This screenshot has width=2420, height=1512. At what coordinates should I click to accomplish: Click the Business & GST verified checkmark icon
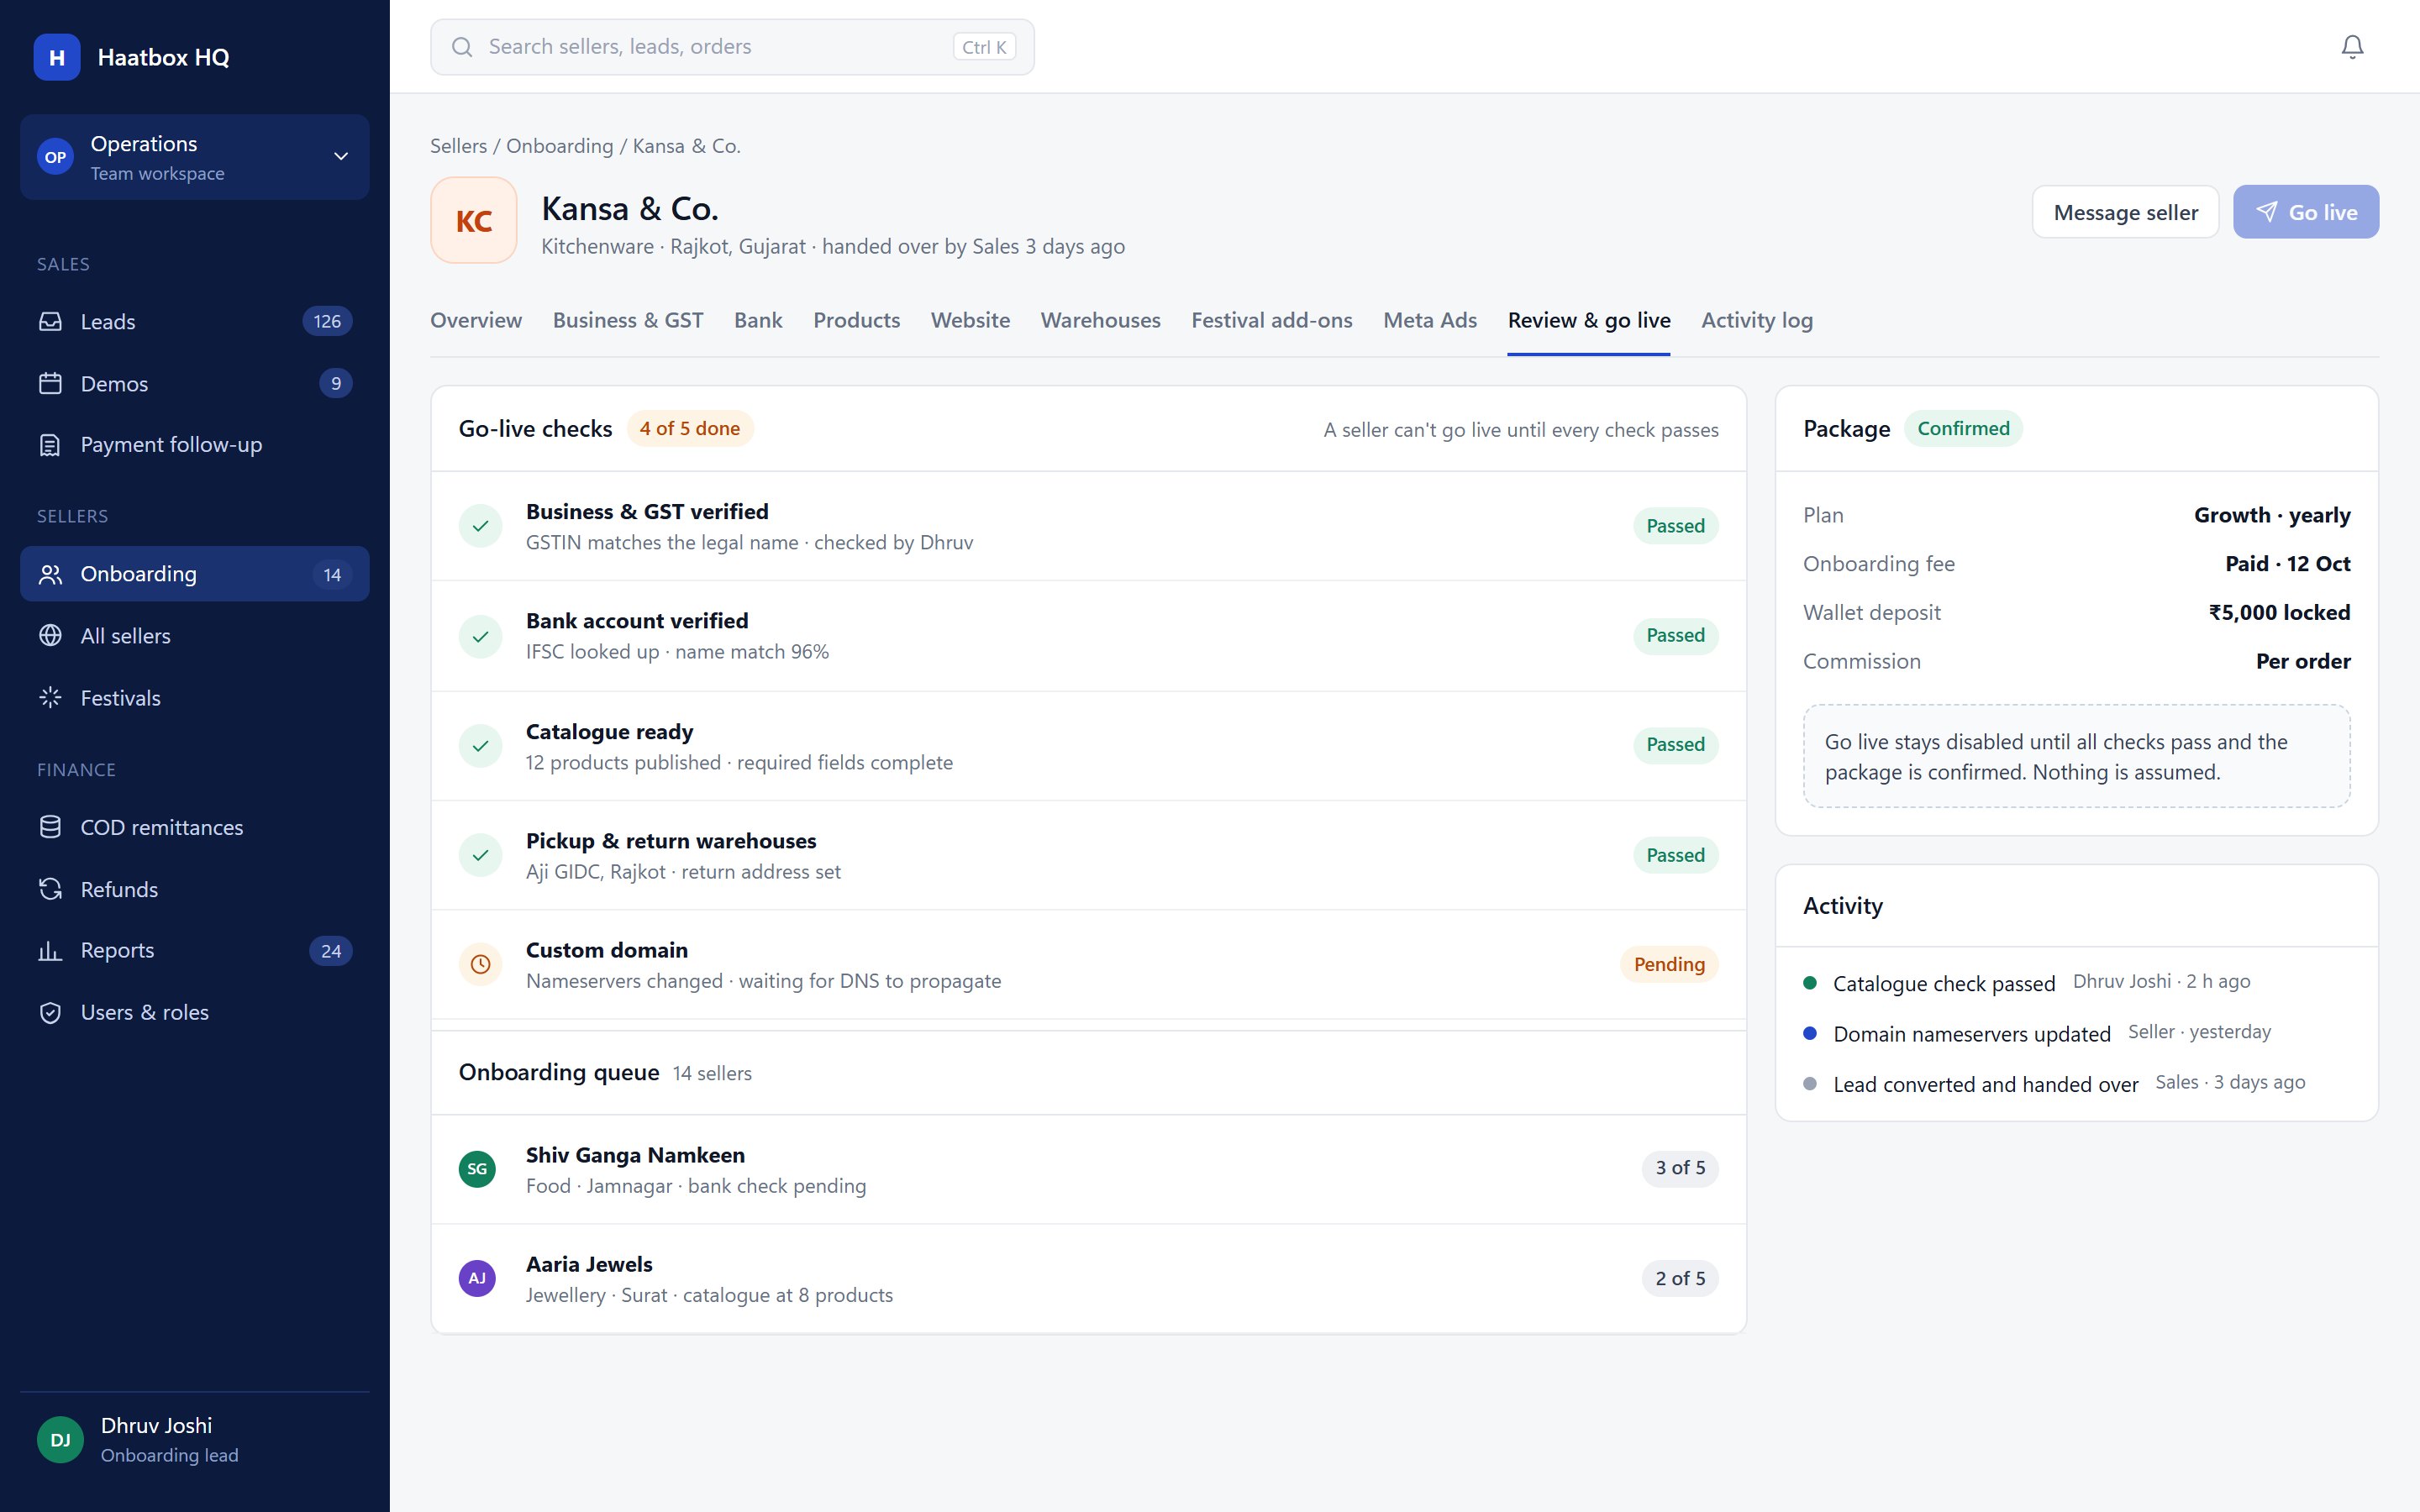[x=481, y=526]
